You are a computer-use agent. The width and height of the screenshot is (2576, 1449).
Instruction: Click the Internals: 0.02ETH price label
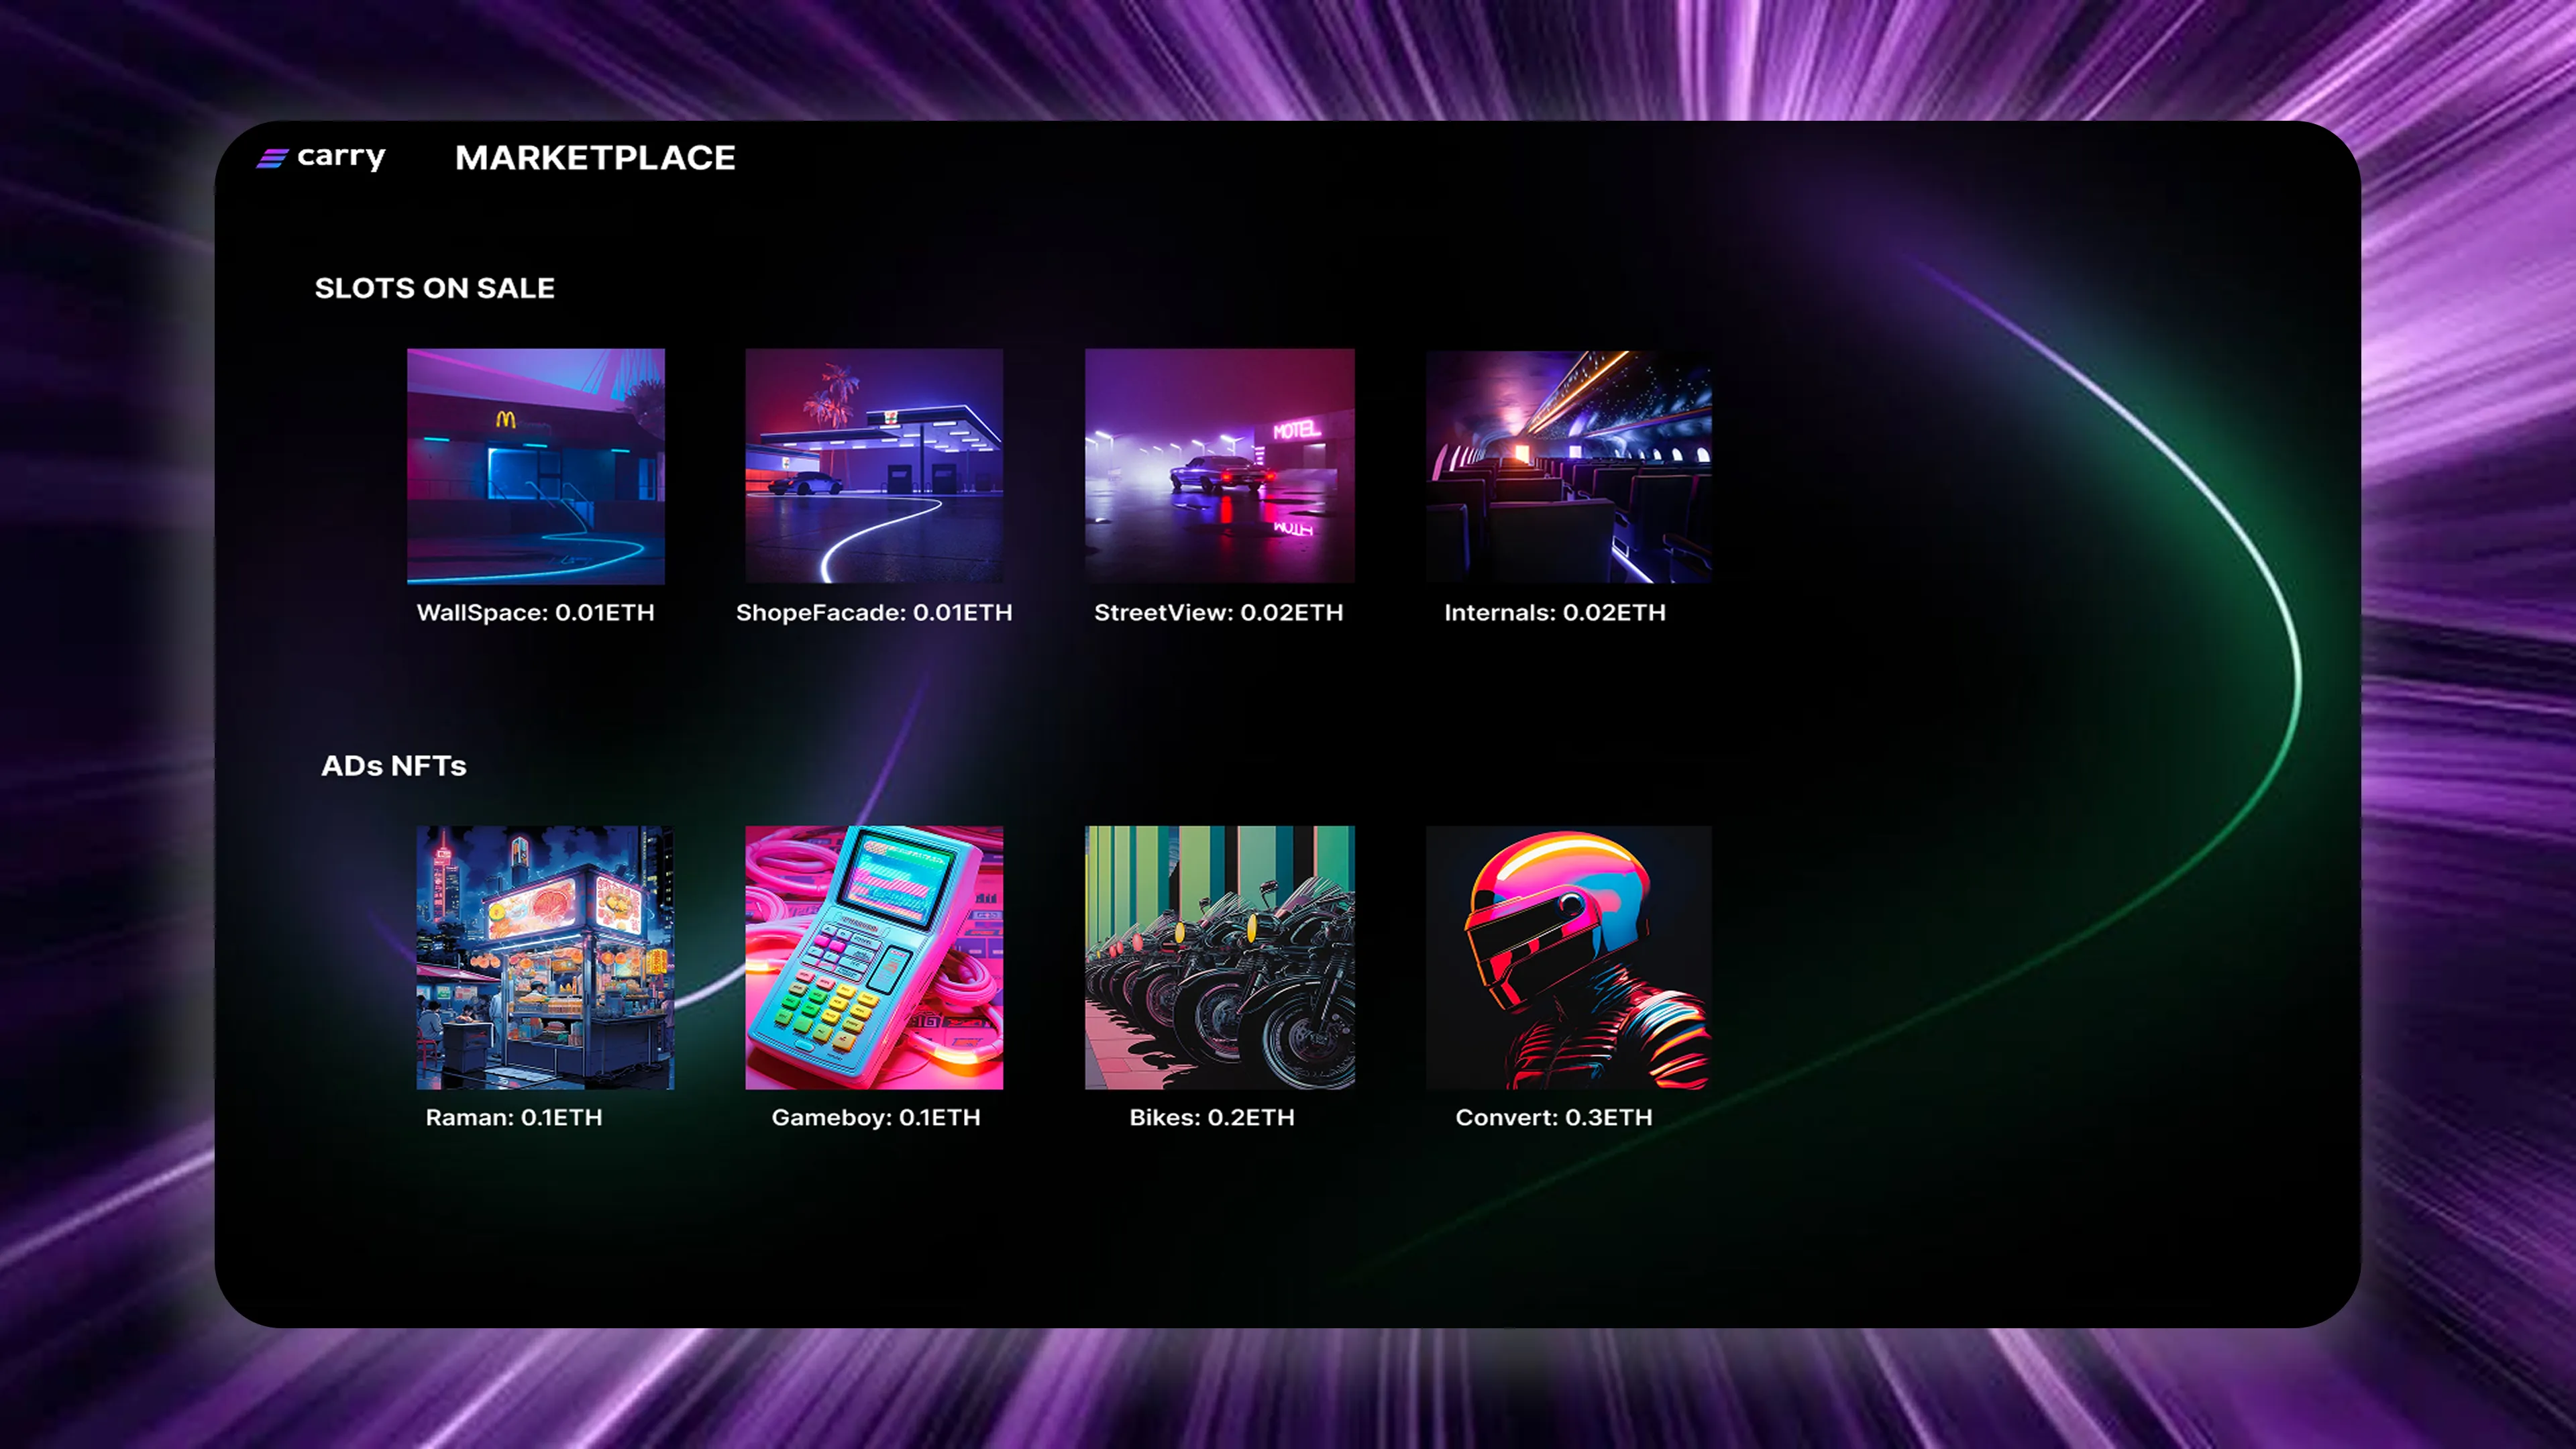[1554, 612]
